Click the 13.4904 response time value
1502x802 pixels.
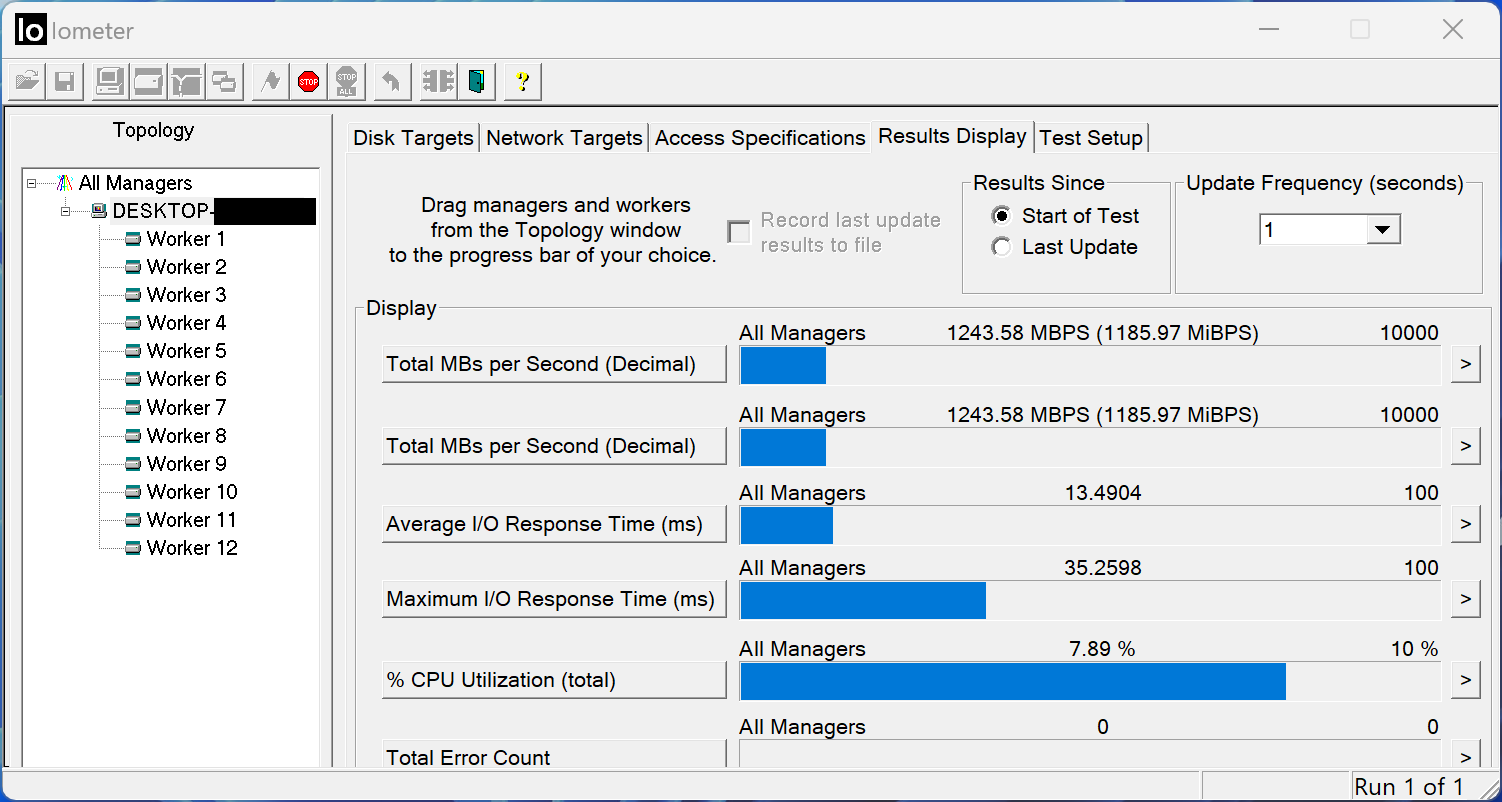[x=1102, y=492]
